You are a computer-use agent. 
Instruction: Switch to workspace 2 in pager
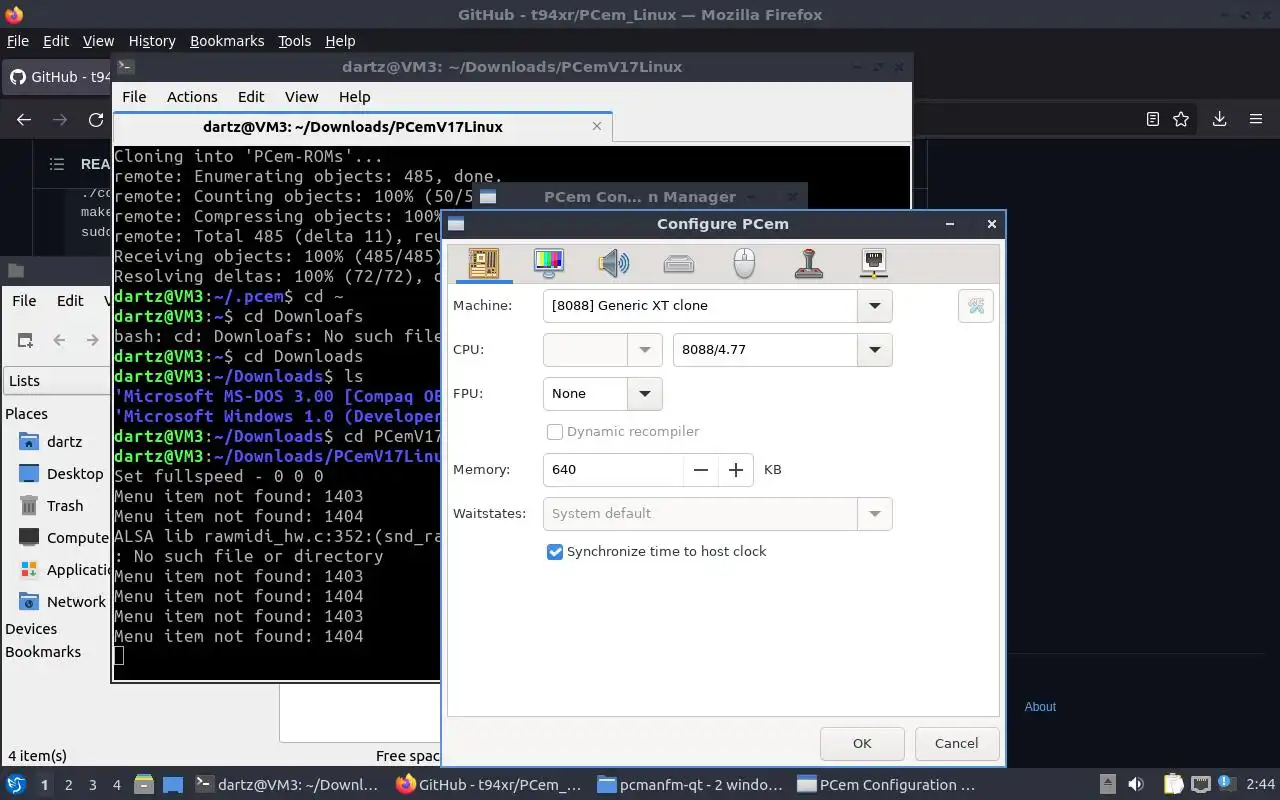tap(69, 785)
